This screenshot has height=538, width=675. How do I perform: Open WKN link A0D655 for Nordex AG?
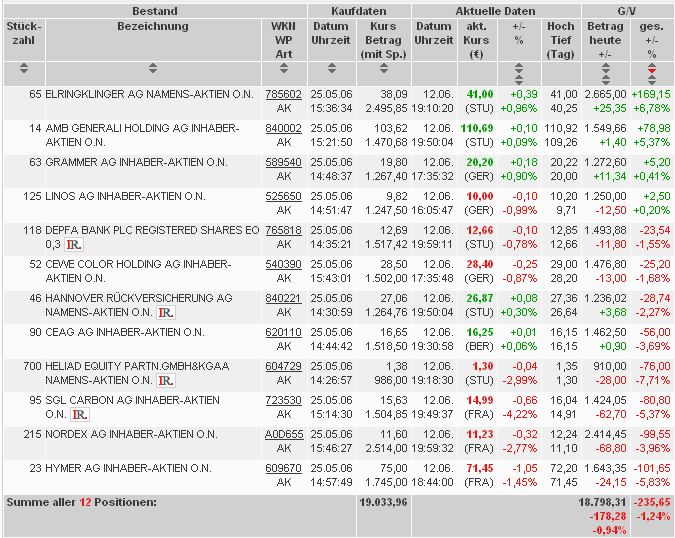pyautogui.click(x=284, y=434)
